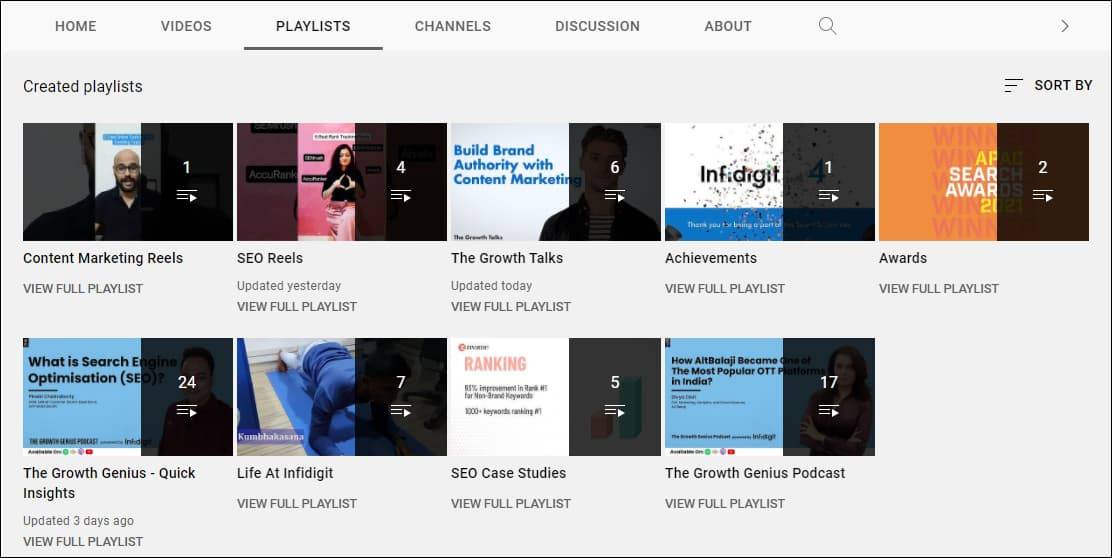Click the Created playlists heading
Image resolution: width=1112 pixels, height=558 pixels.
[x=83, y=87]
